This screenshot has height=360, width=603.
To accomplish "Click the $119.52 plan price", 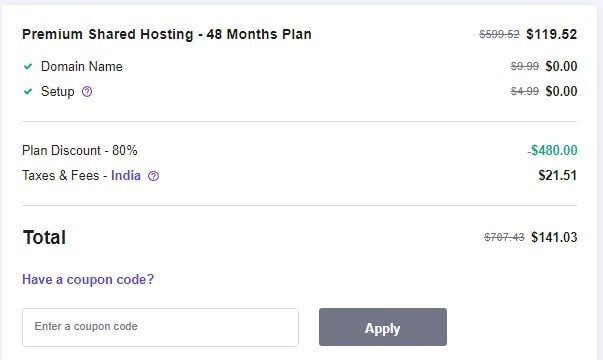I will pos(551,34).
